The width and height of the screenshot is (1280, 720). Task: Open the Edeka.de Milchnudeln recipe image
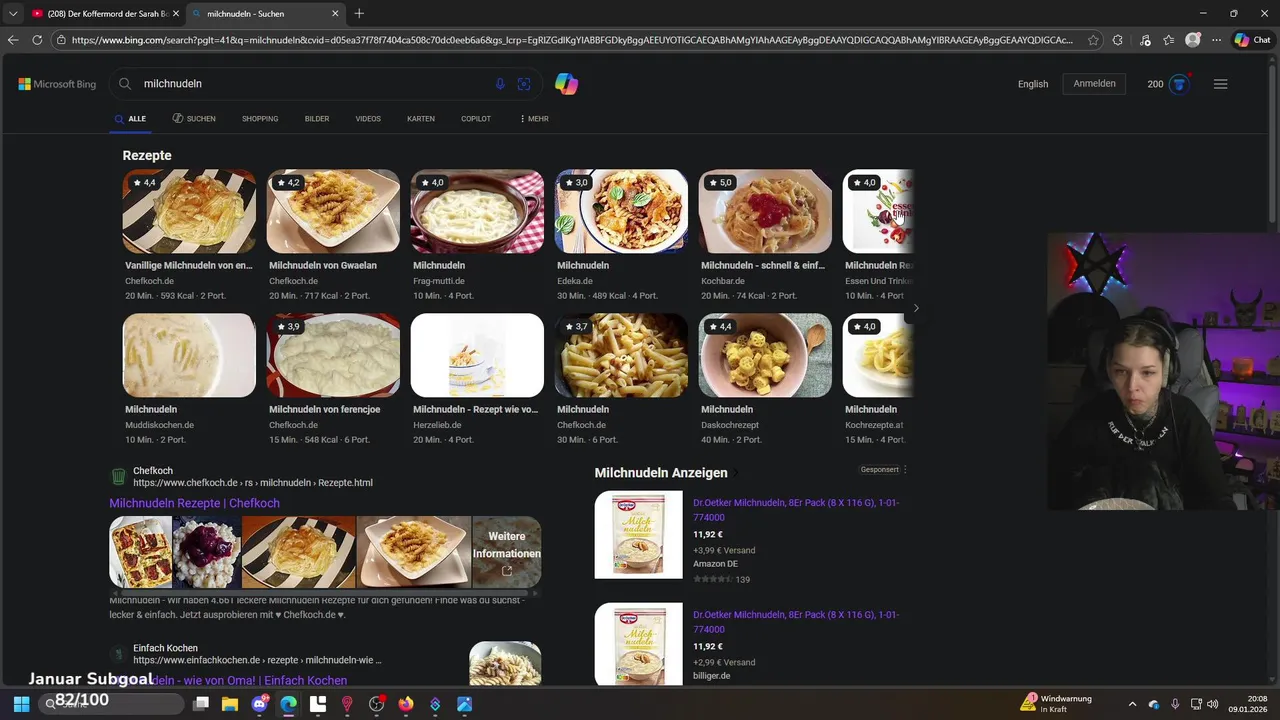[621, 211]
